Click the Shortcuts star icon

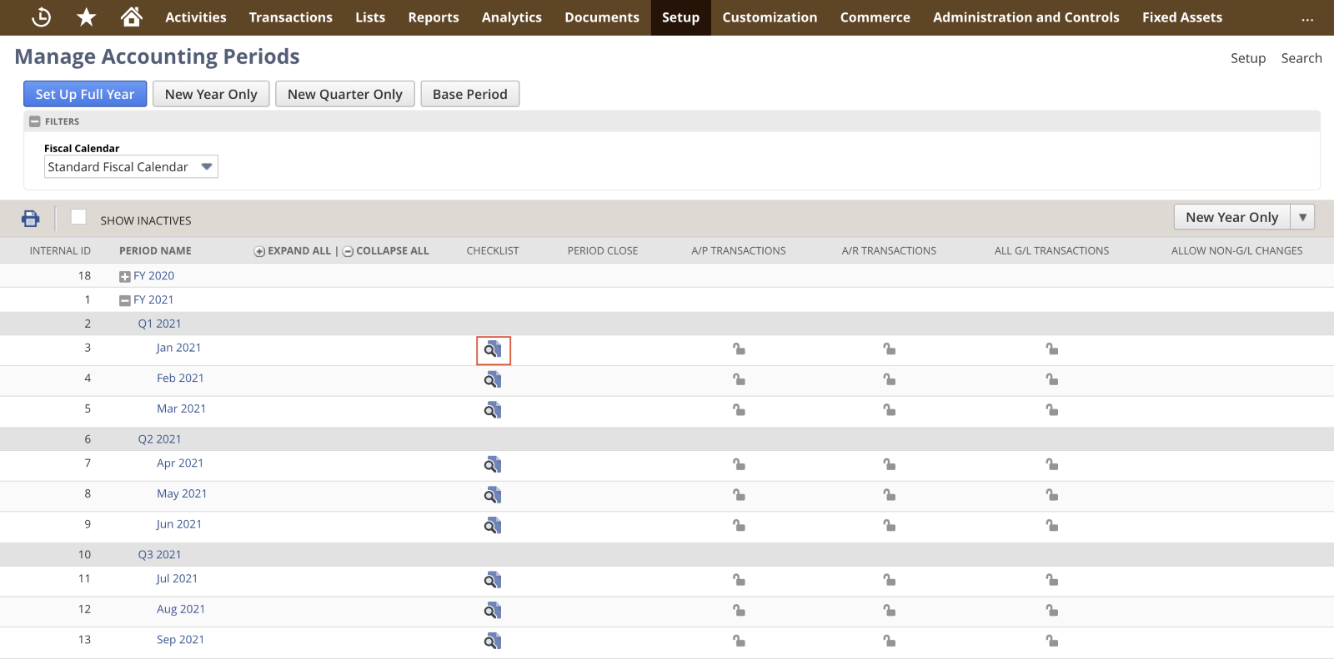pos(86,17)
